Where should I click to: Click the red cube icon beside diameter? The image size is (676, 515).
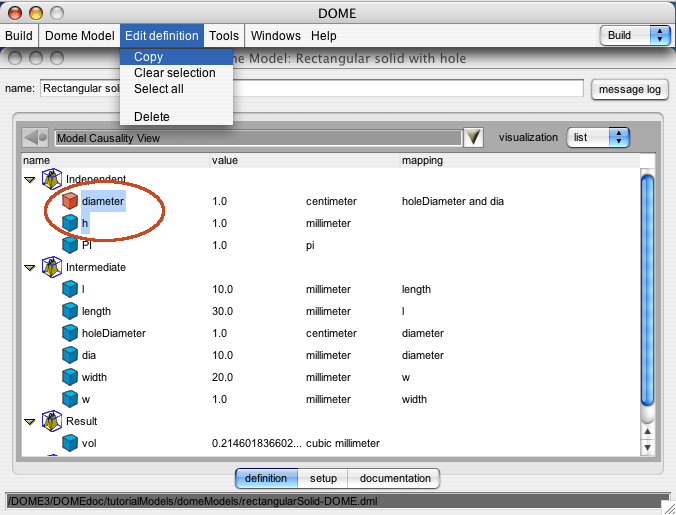coord(70,201)
